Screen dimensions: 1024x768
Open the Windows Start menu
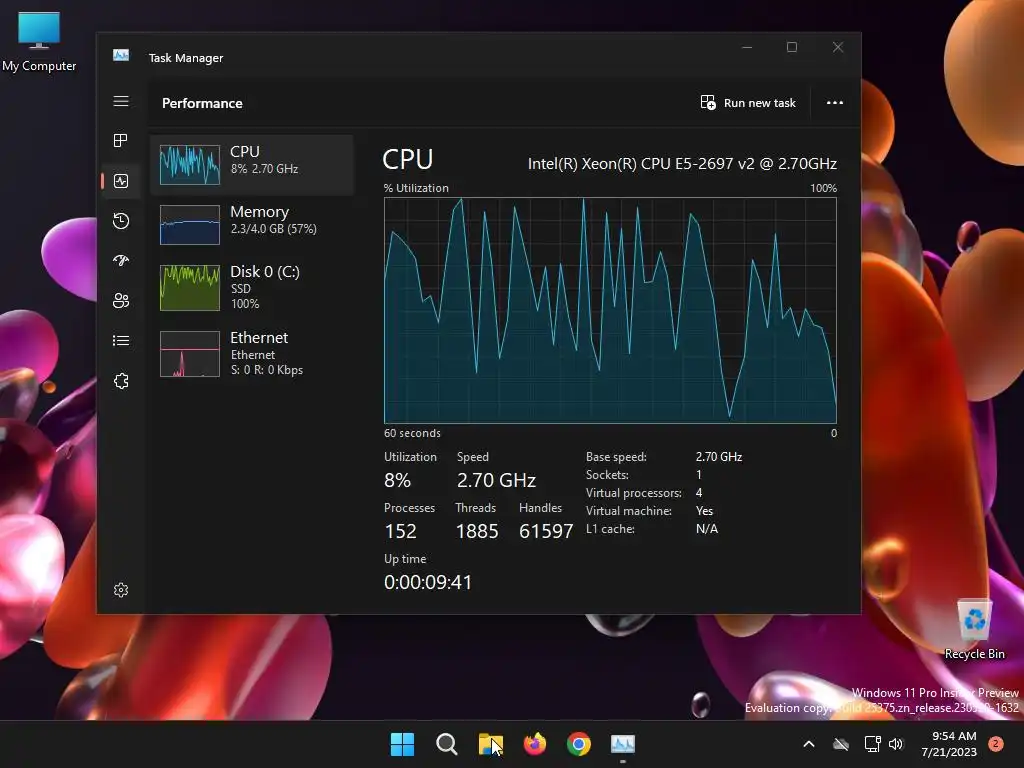pyautogui.click(x=402, y=744)
